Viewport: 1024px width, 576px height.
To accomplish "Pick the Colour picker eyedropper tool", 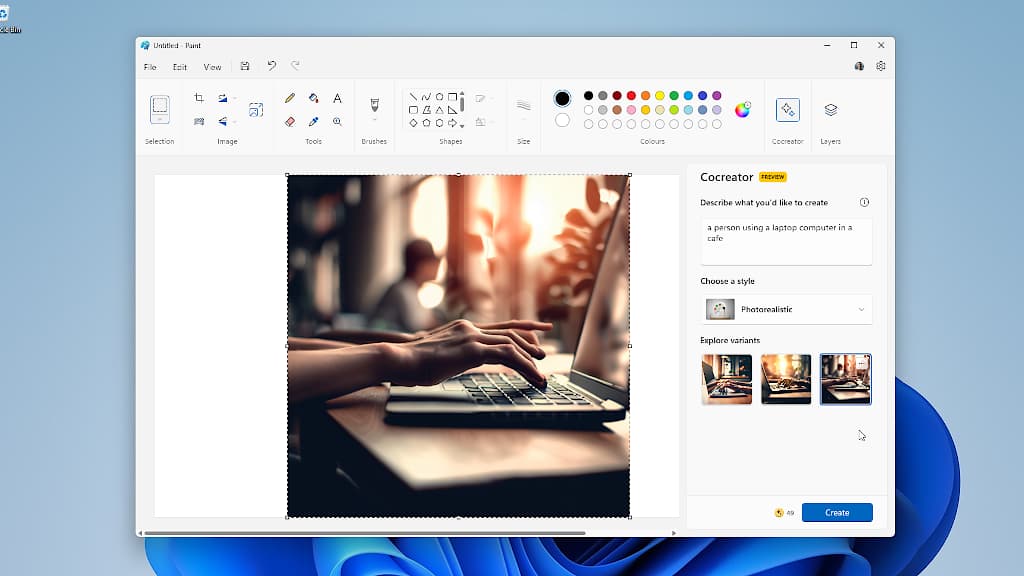I will pyautogui.click(x=314, y=120).
